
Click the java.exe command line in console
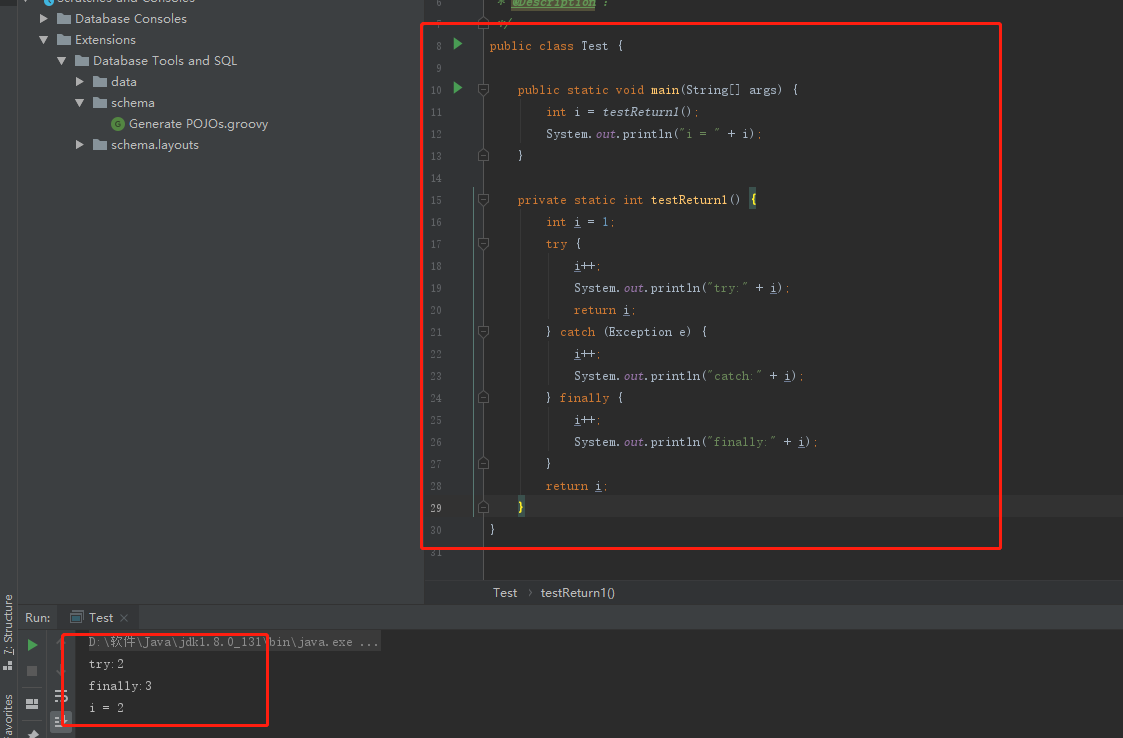click(233, 642)
